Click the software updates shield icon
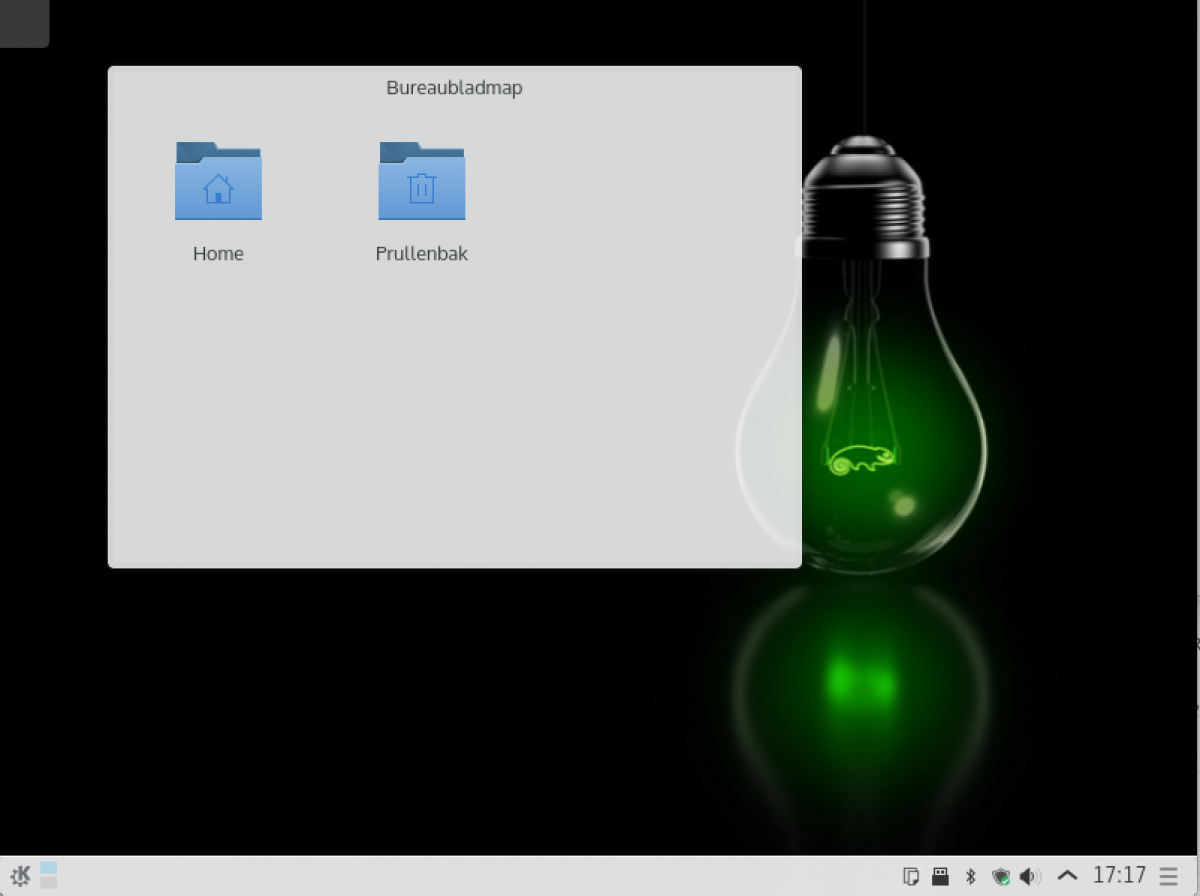 coord(999,877)
